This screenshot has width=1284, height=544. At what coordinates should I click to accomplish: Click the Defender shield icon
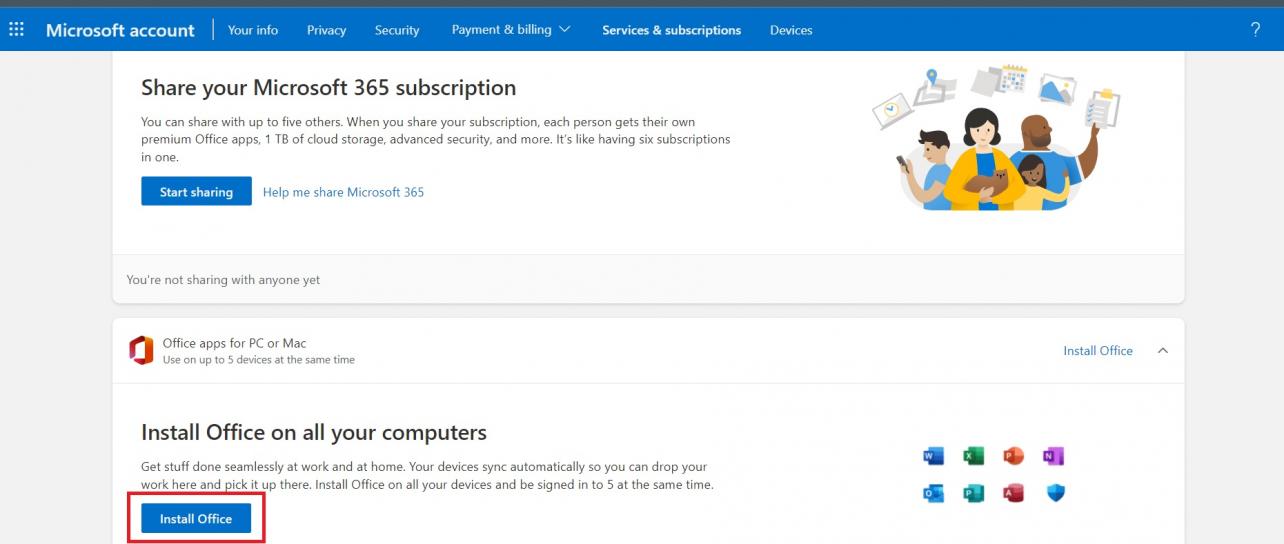(1054, 493)
